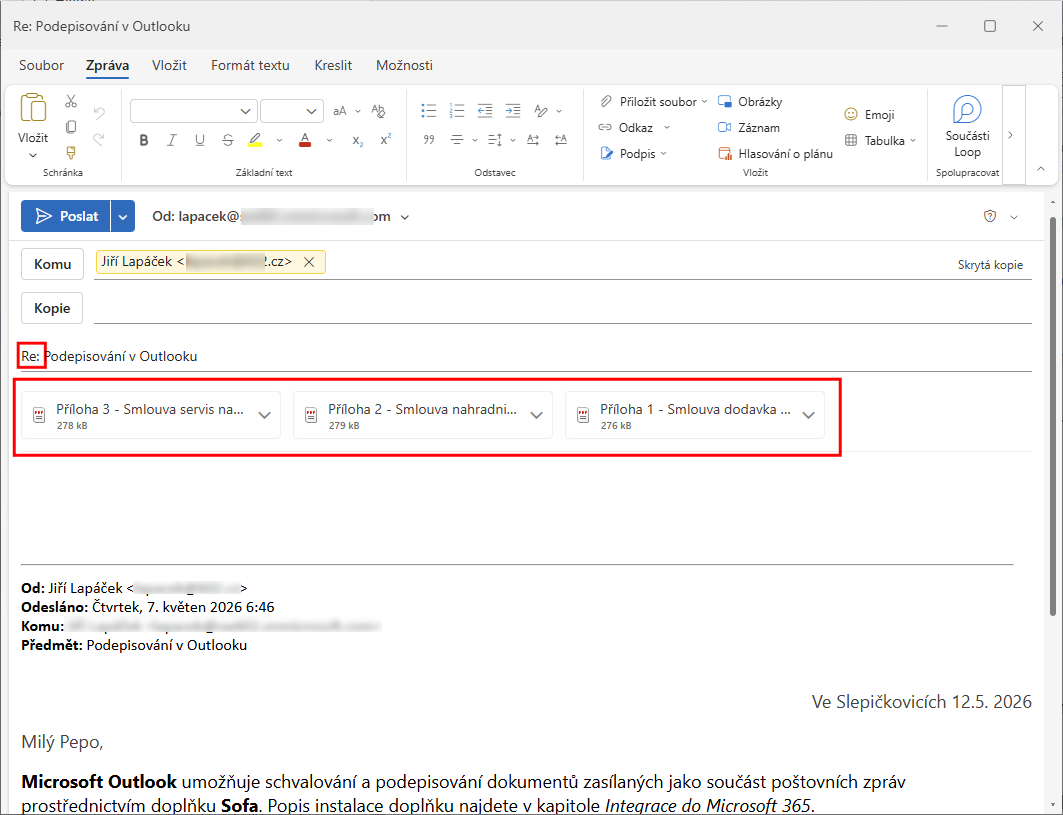
Task: Open font color dropdown arrow
Action: [329, 140]
